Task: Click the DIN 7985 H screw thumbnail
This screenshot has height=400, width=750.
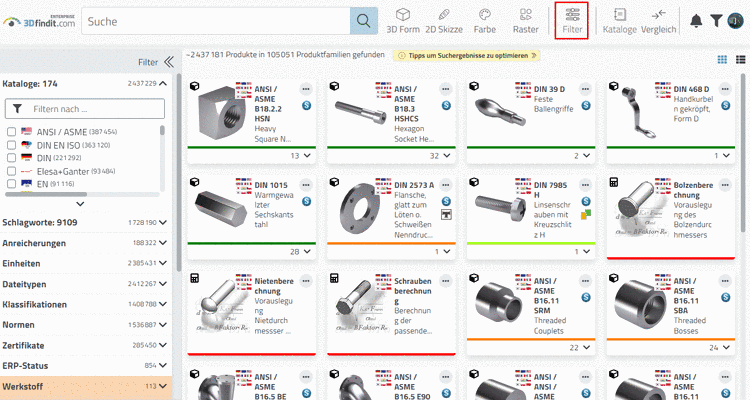Action: point(500,207)
